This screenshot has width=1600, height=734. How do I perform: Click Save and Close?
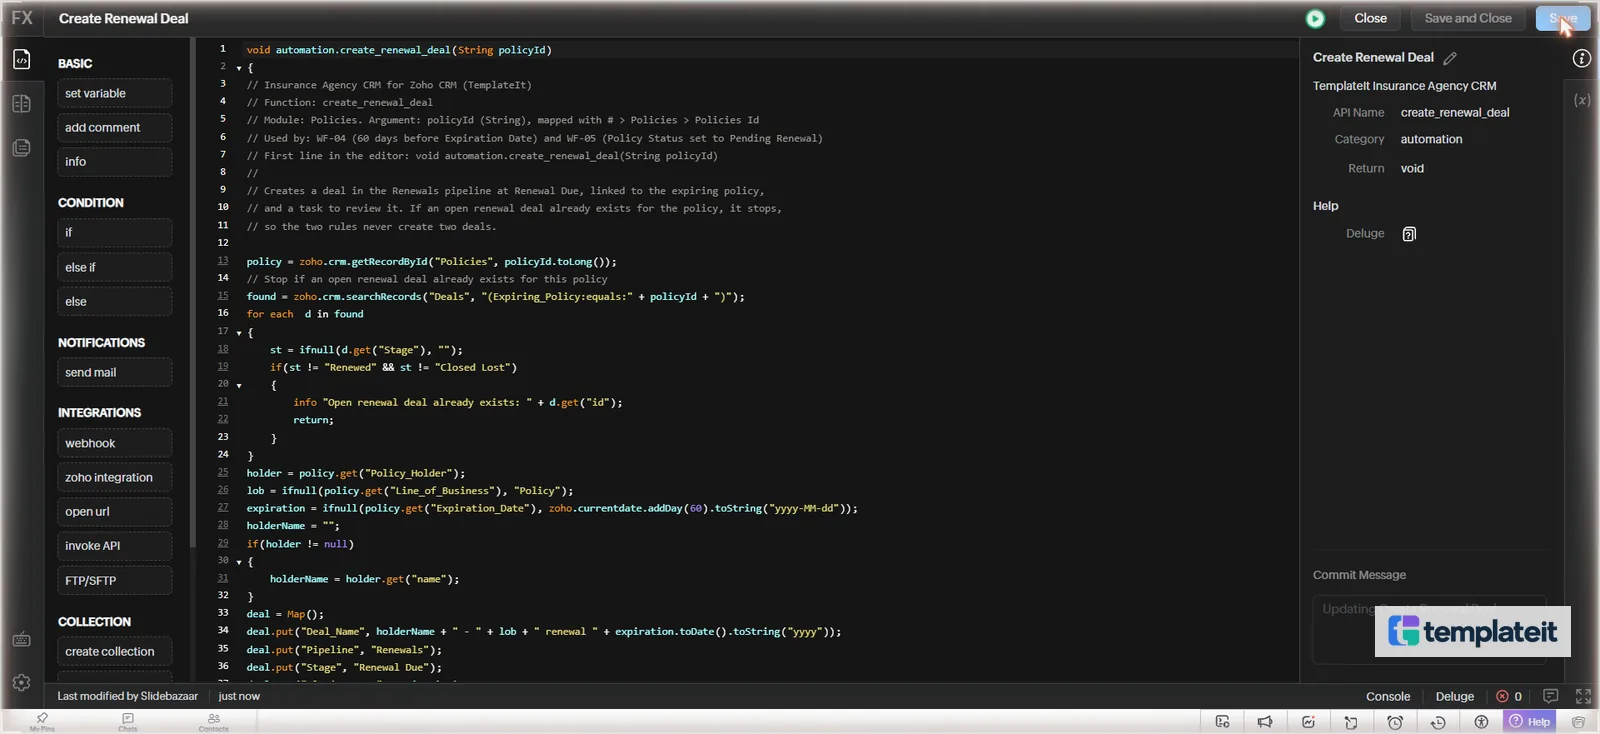1468,18
